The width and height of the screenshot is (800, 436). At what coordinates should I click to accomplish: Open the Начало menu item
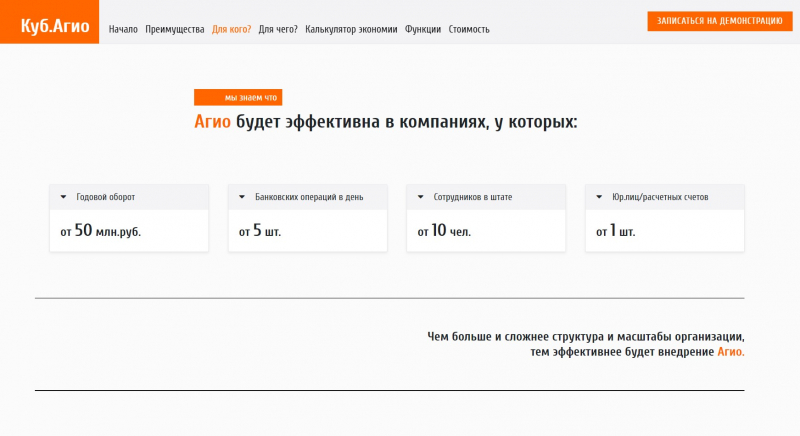[x=123, y=30]
